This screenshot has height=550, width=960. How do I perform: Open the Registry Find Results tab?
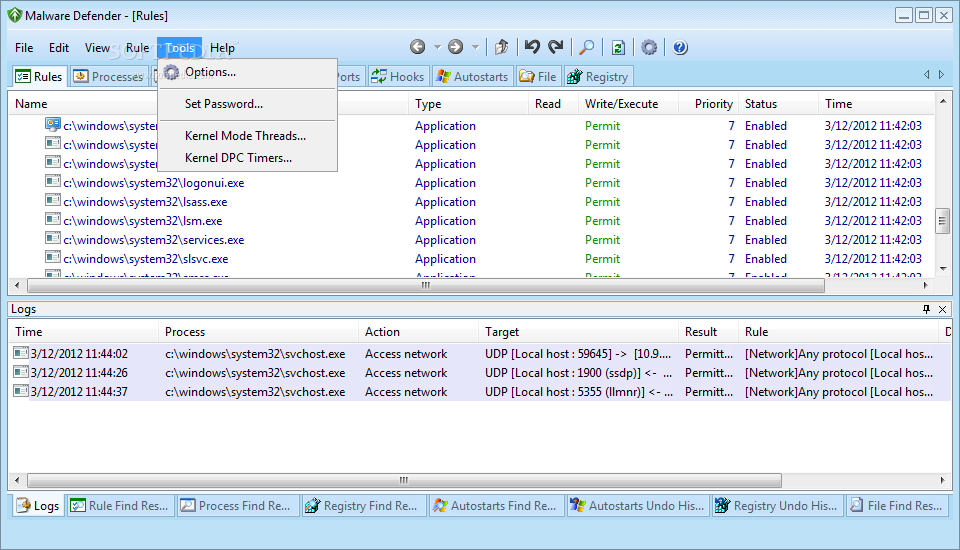364,506
